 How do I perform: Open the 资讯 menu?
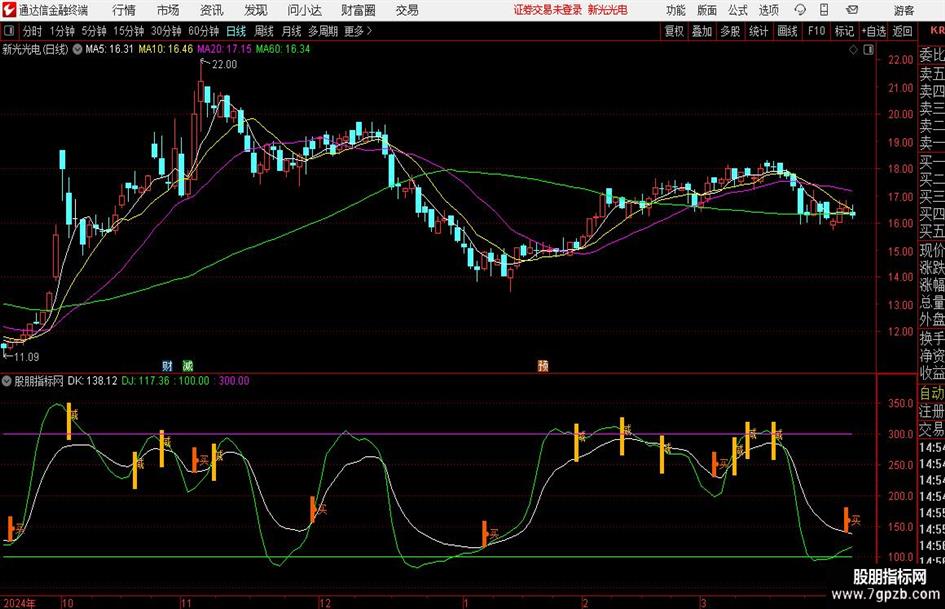click(x=212, y=10)
